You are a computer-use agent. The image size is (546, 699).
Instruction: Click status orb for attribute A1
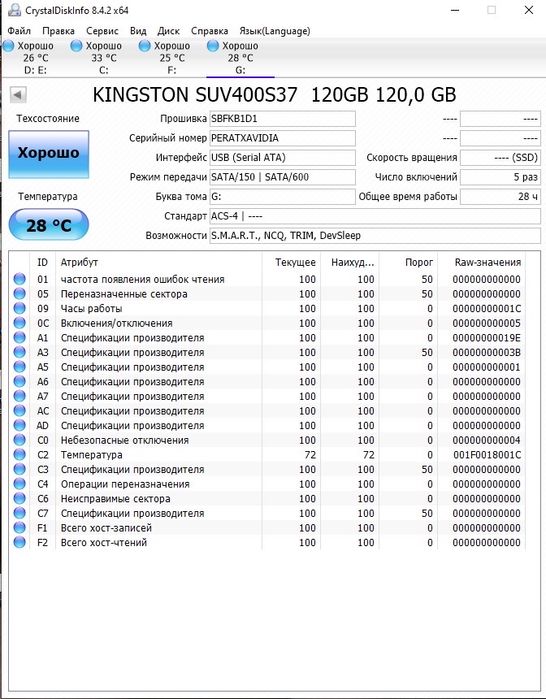coord(20,337)
